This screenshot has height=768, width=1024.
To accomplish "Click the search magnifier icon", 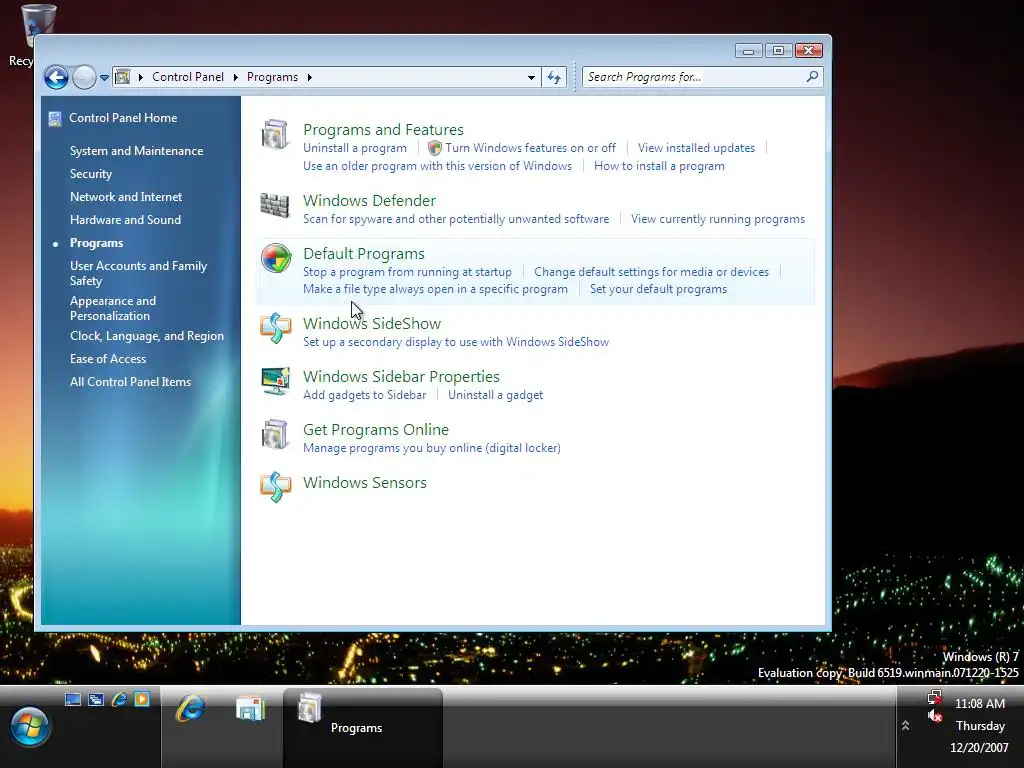I will 812,76.
